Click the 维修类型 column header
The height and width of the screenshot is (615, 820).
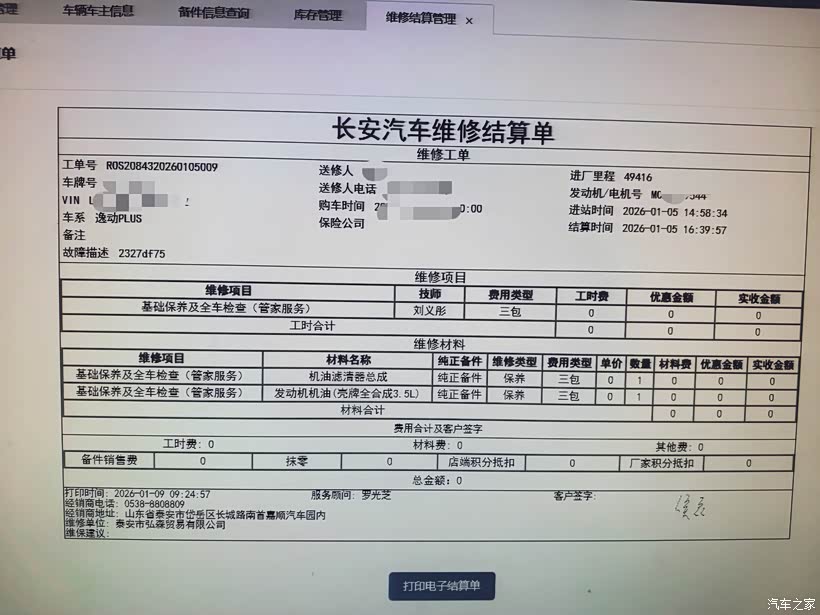tap(515, 362)
